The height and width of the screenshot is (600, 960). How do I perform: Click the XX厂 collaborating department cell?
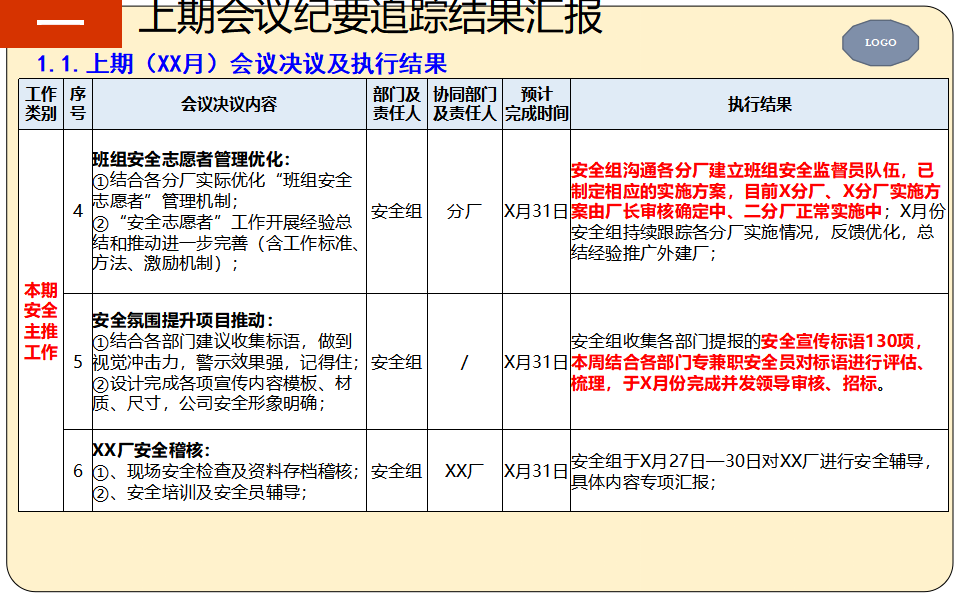[x=465, y=471]
